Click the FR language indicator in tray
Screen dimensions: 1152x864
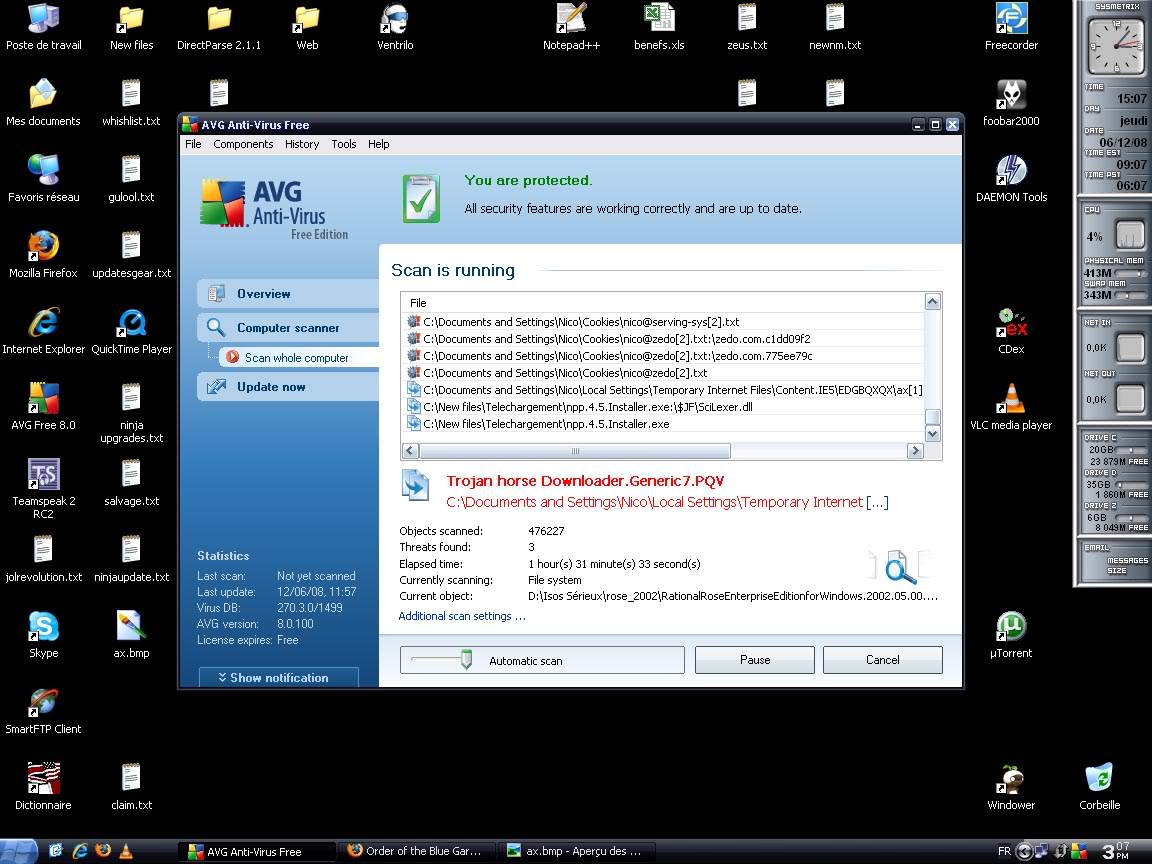1004,851
